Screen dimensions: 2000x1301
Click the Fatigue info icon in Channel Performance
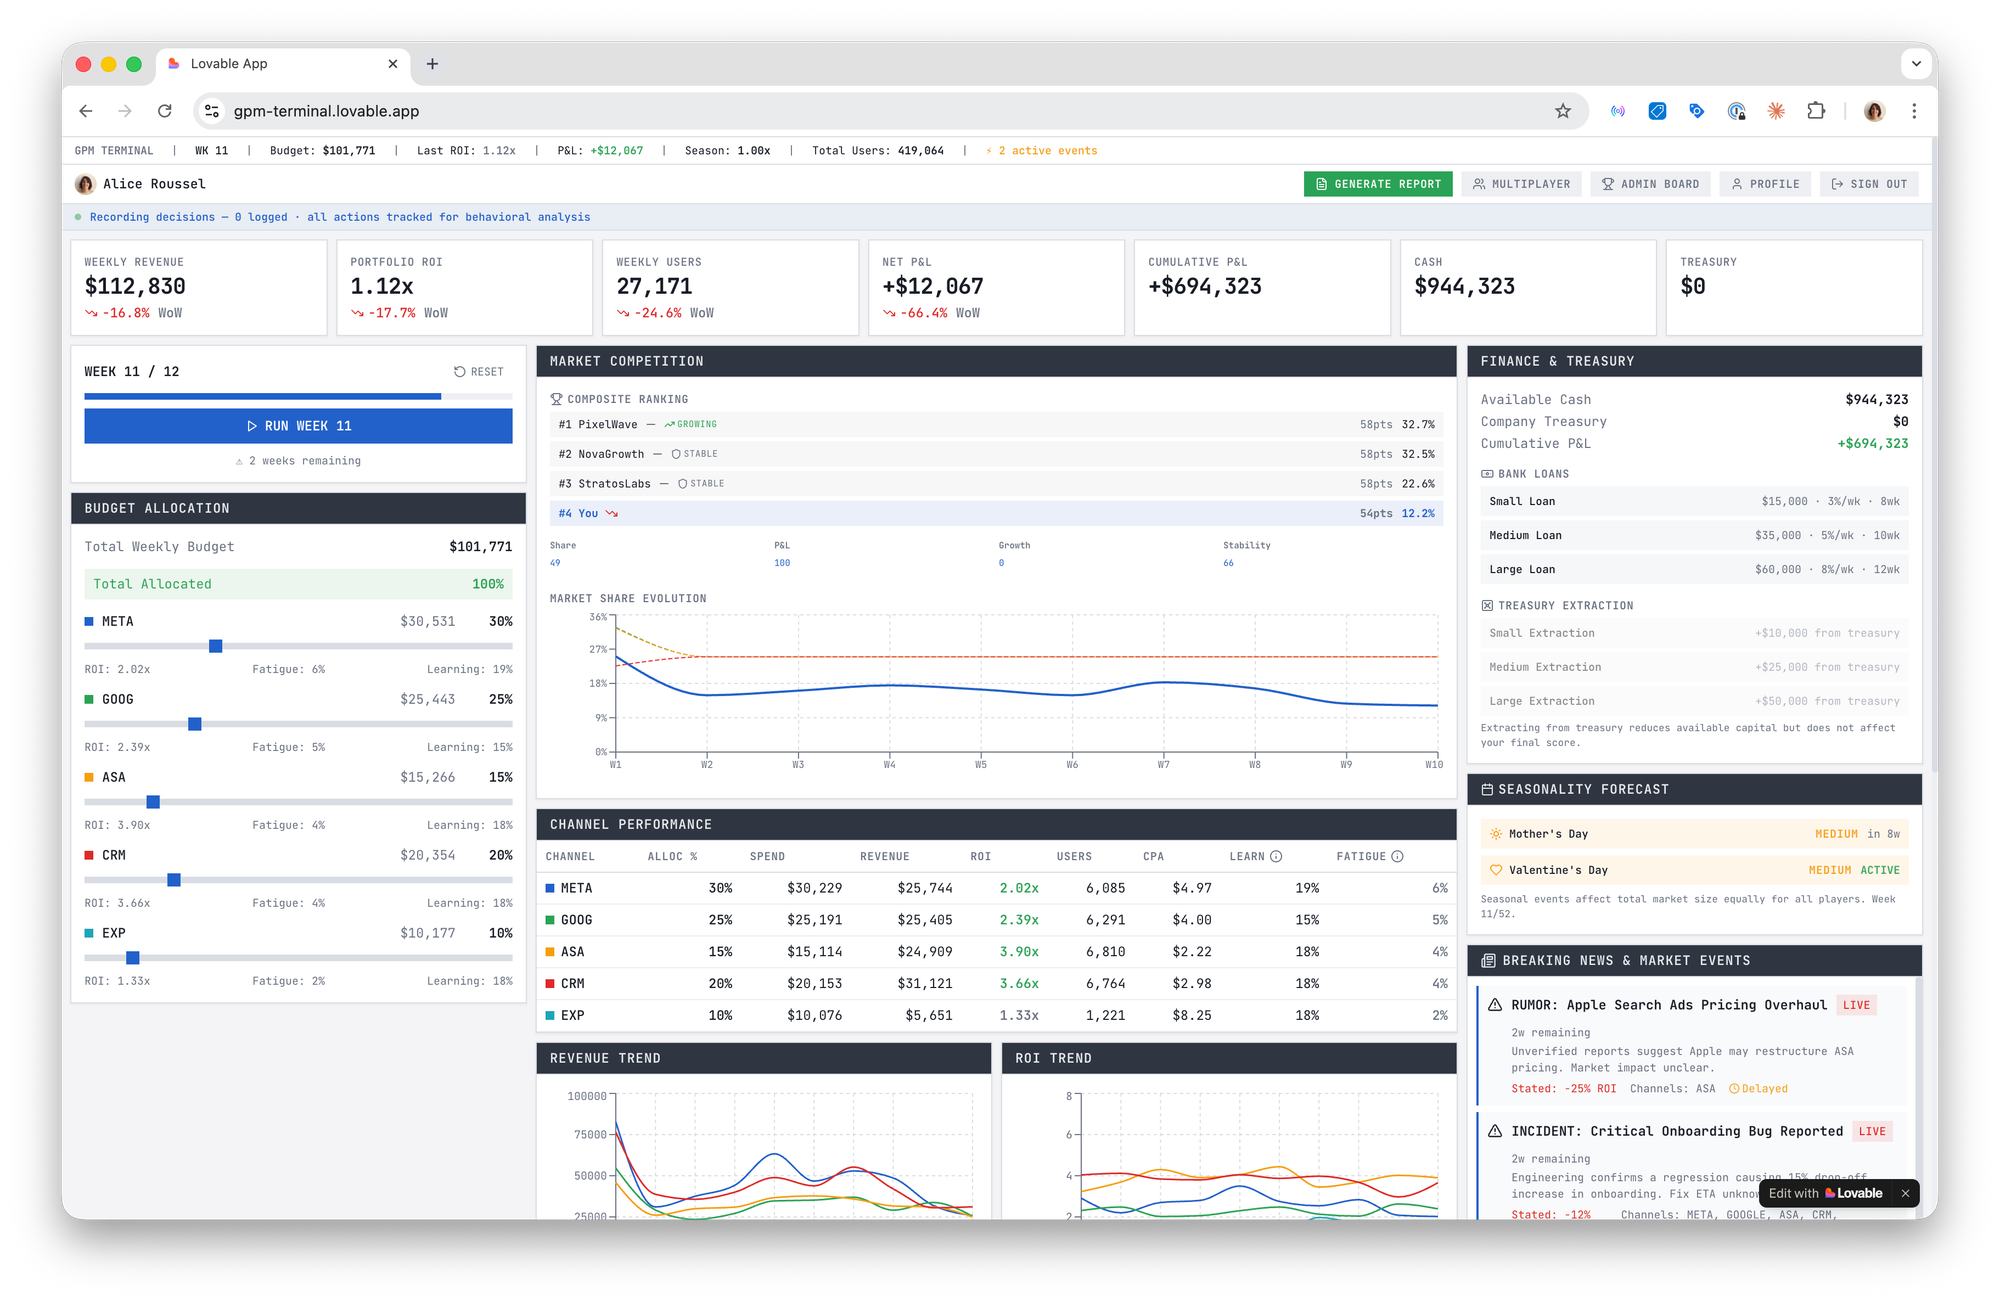[1397, 856]
